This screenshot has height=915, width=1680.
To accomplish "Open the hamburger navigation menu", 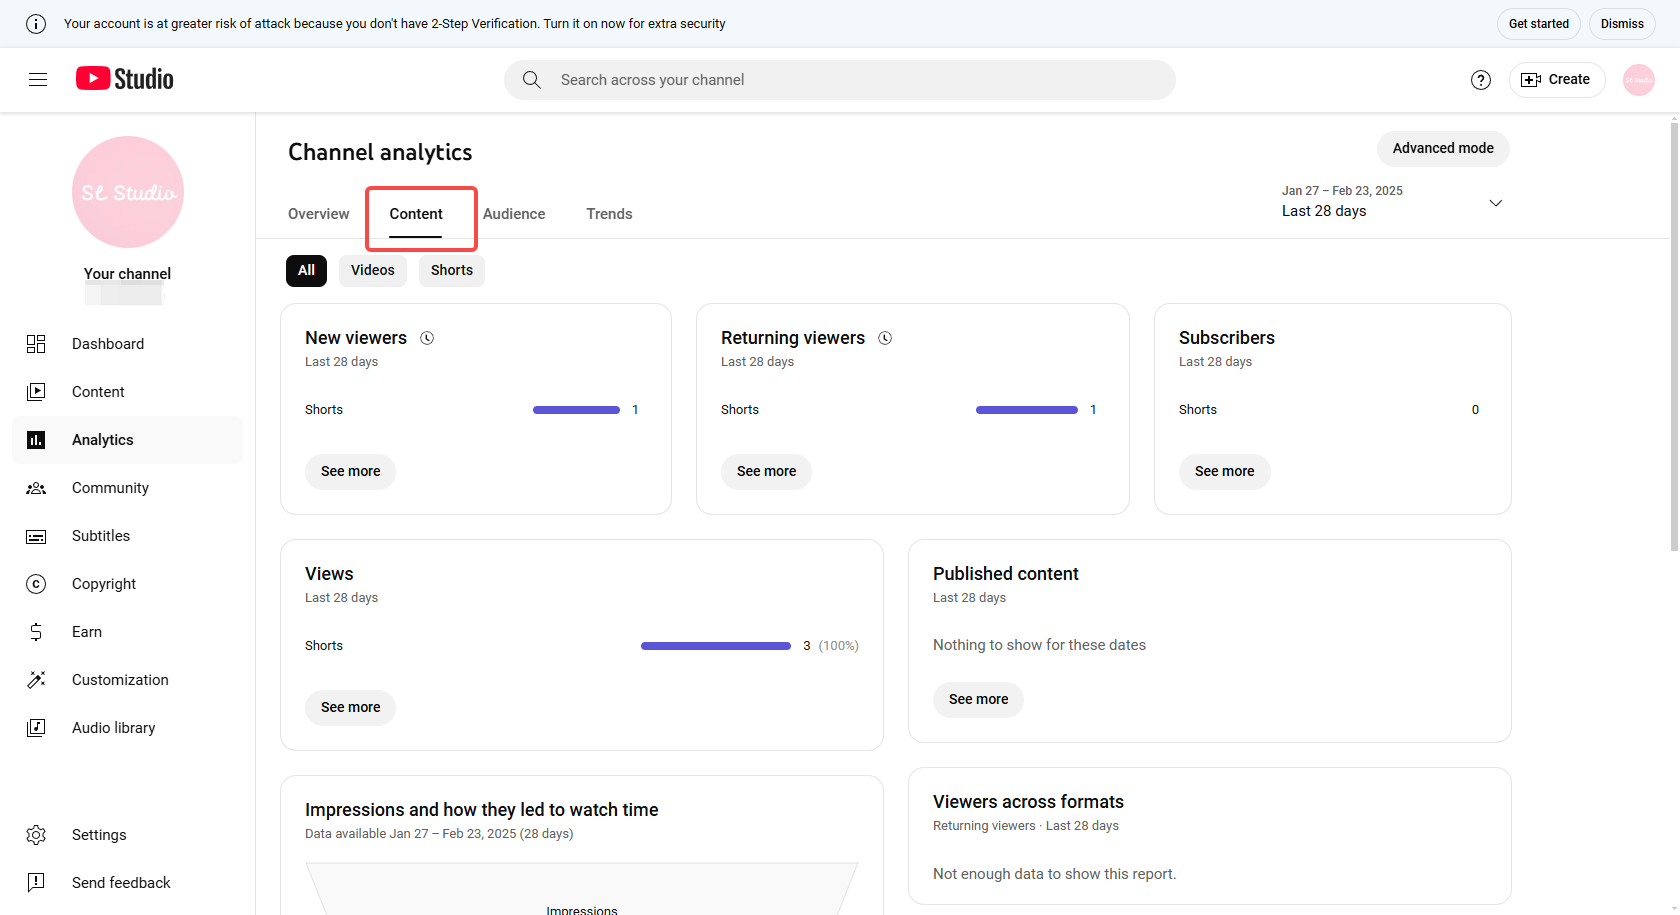I will (38, 79).
